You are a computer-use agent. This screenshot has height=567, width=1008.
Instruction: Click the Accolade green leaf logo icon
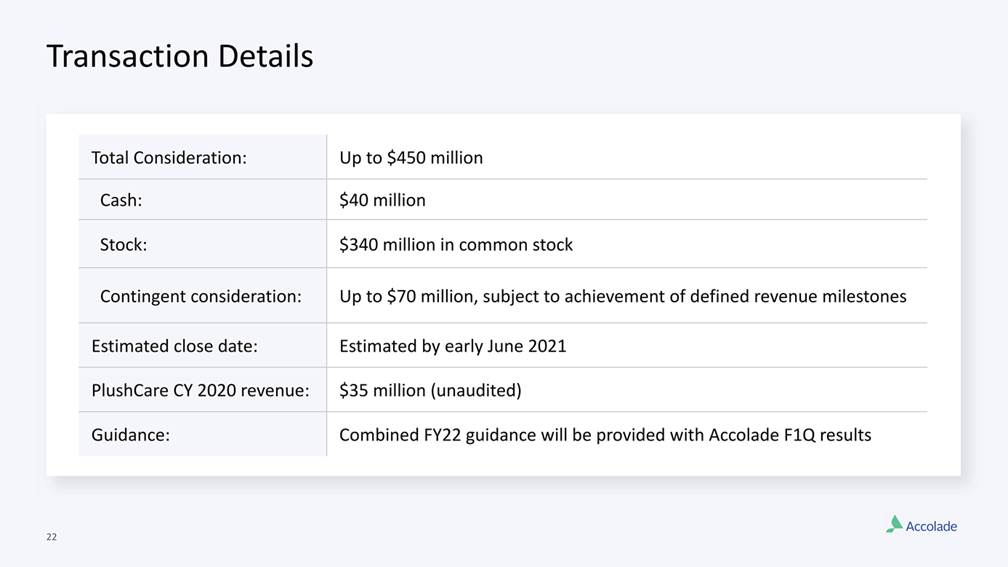click(894, 524)
